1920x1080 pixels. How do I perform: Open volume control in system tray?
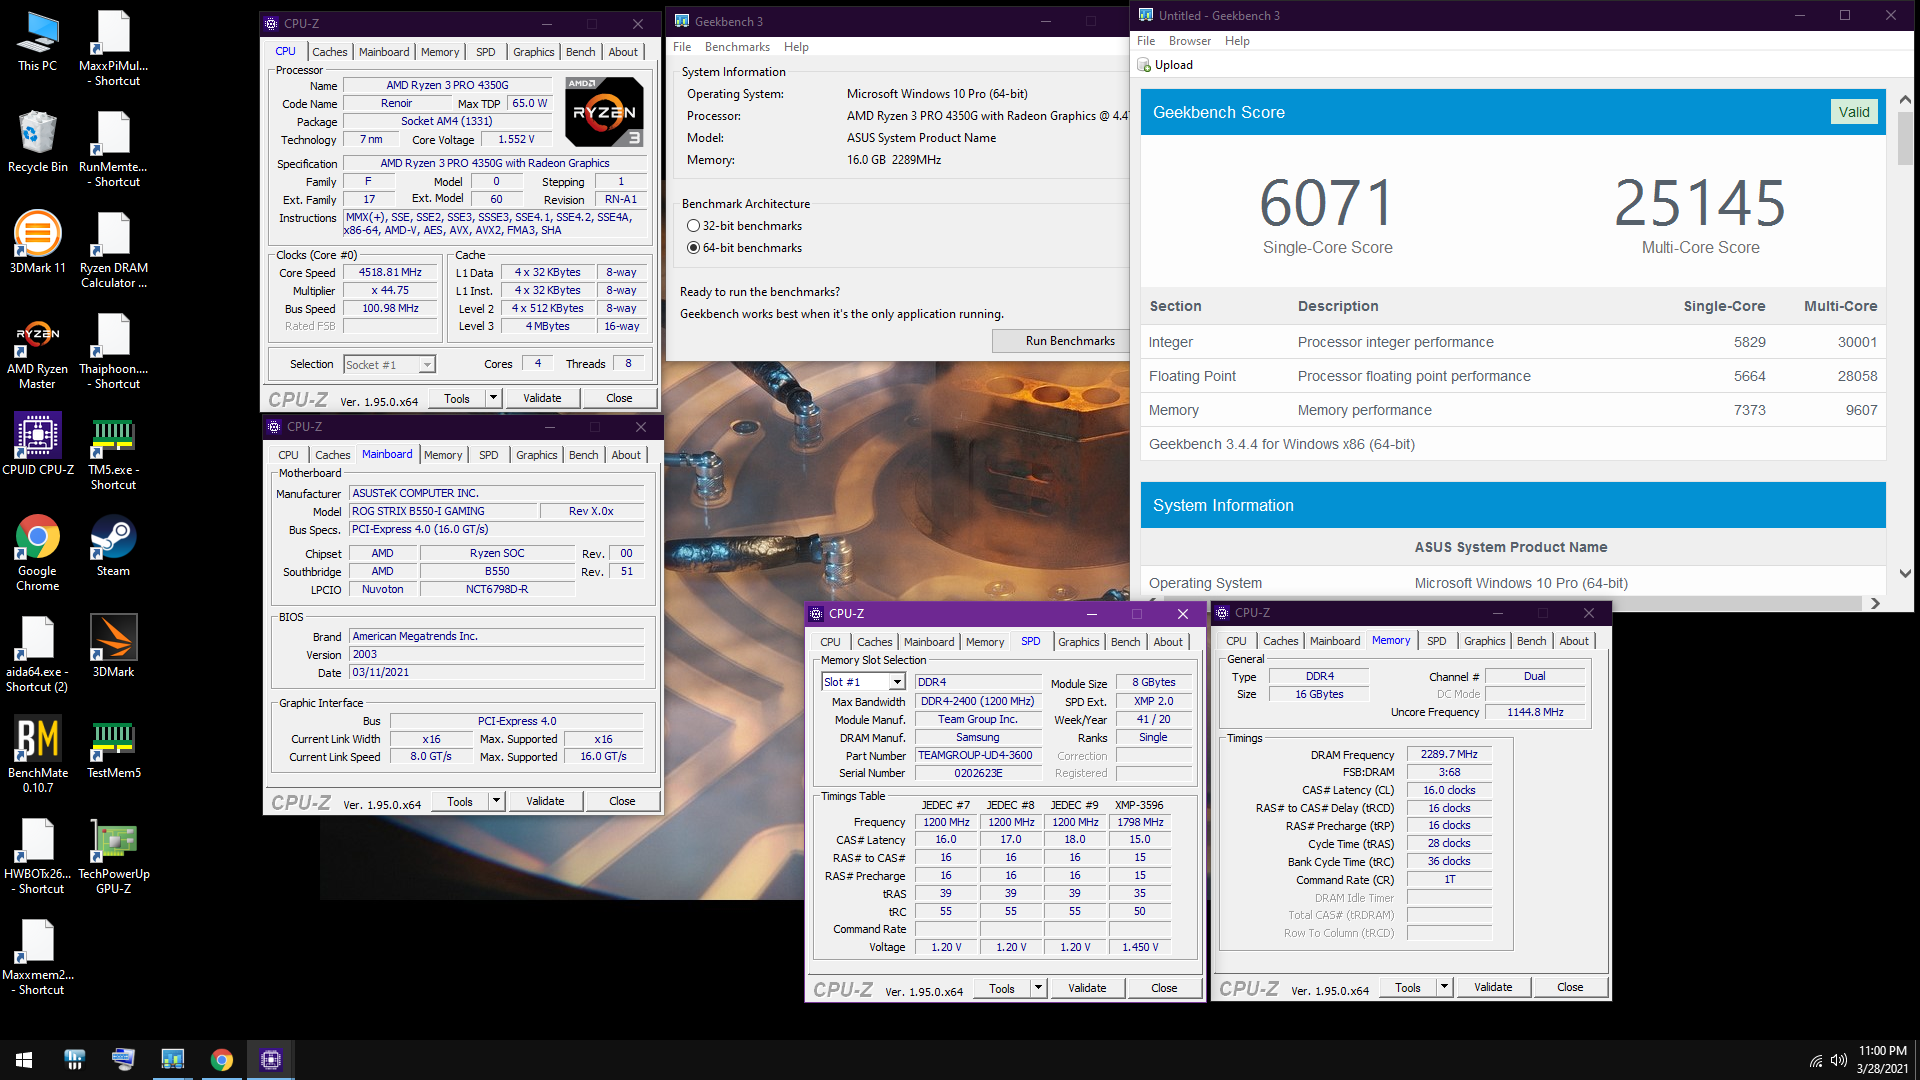[x=1839, y=1060]
